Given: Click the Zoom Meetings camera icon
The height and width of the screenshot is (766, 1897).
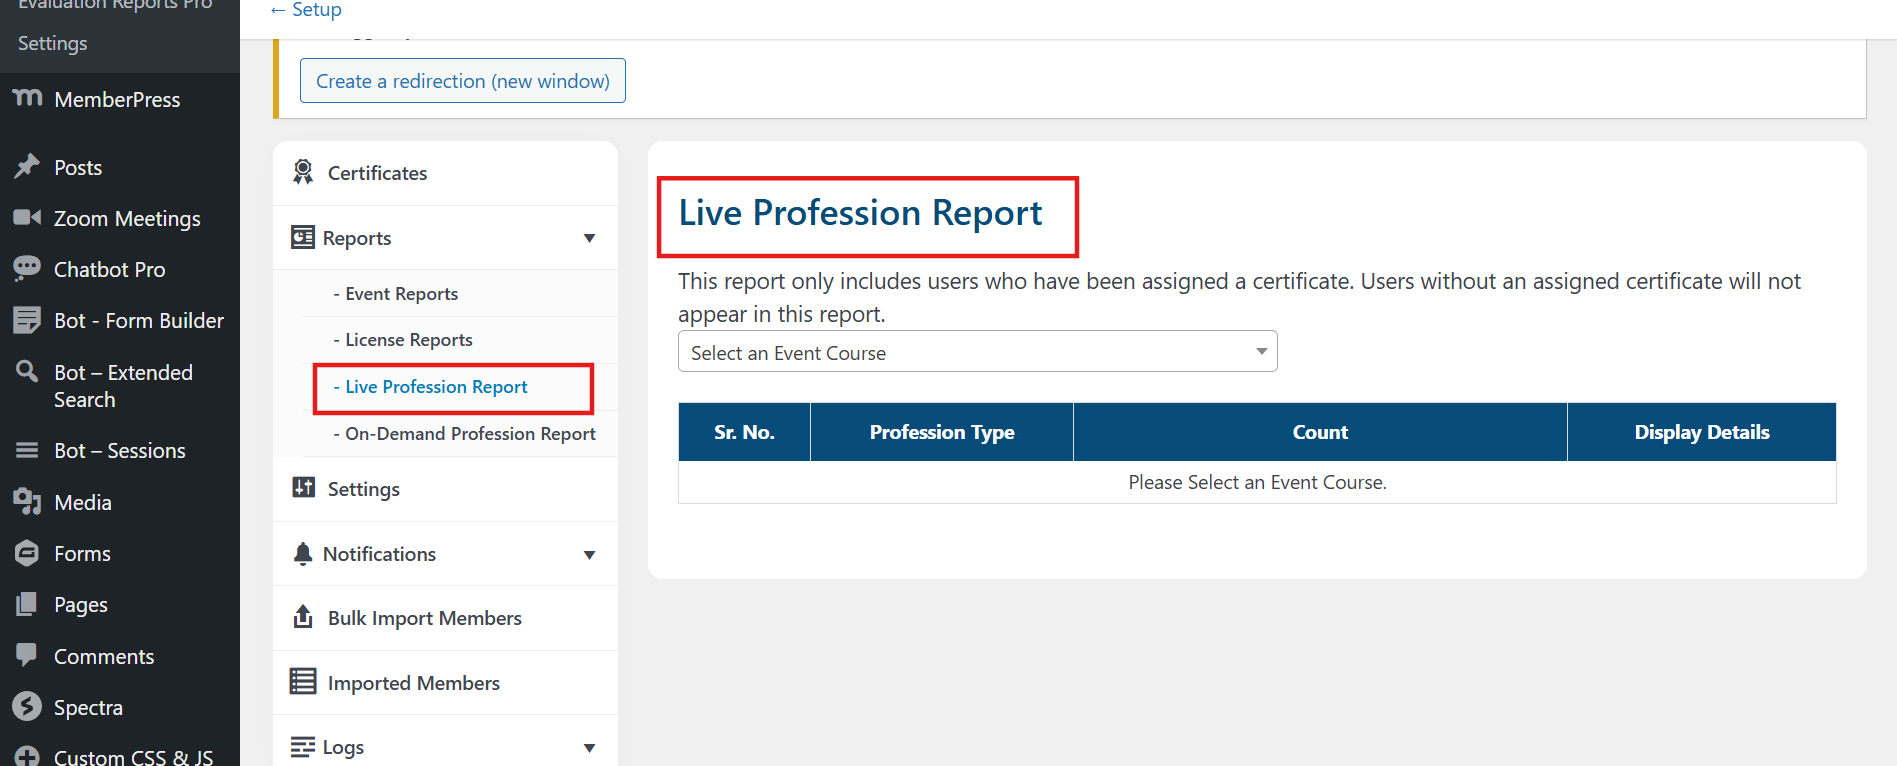Looking at the screenshot, I should 27,217.
